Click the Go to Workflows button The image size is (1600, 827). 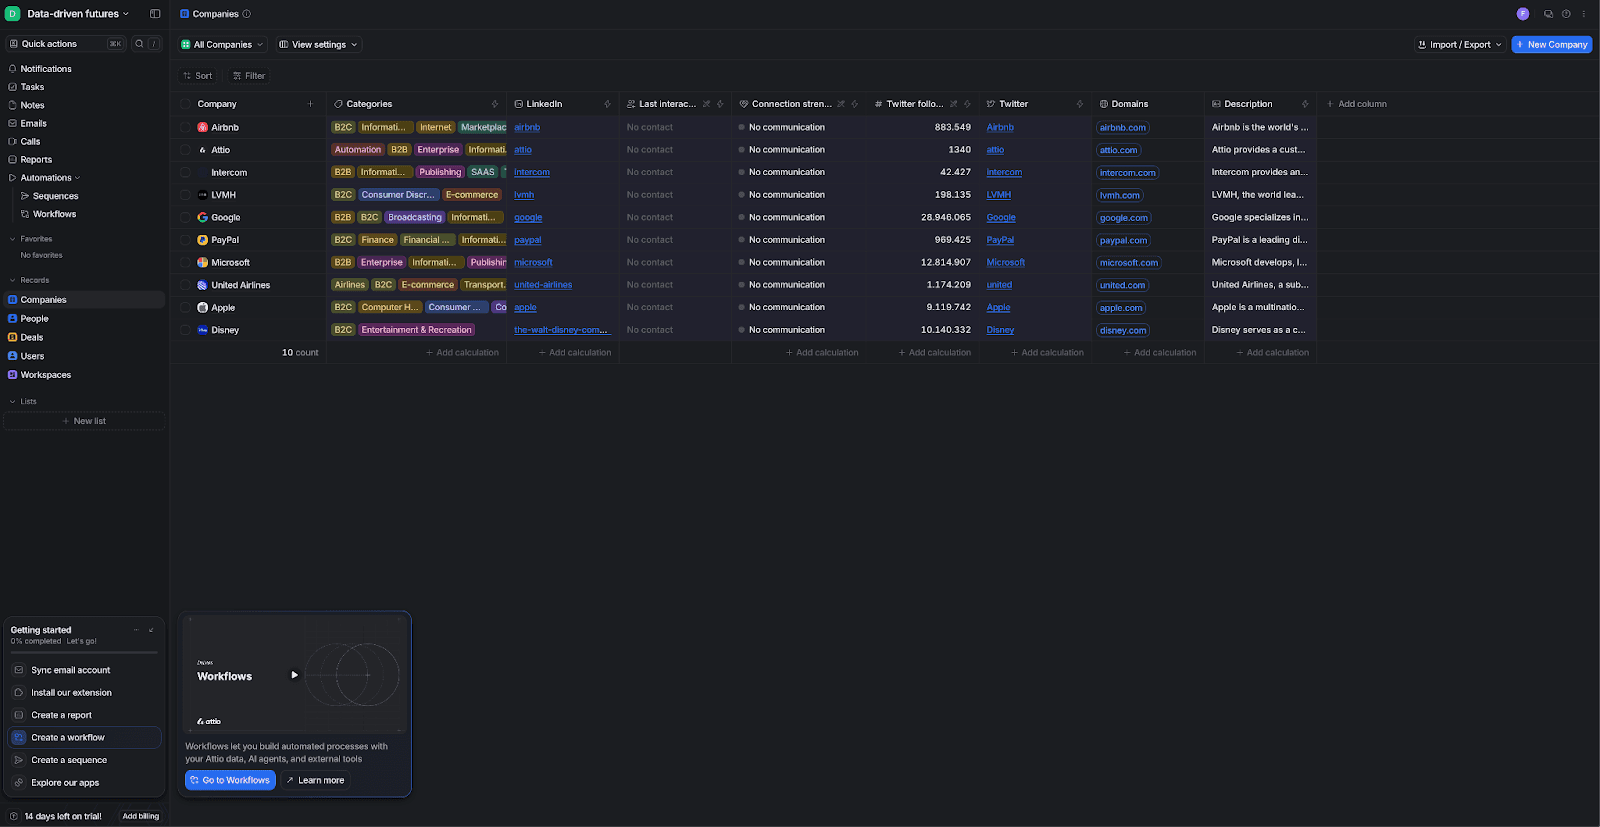click(230, 780)
